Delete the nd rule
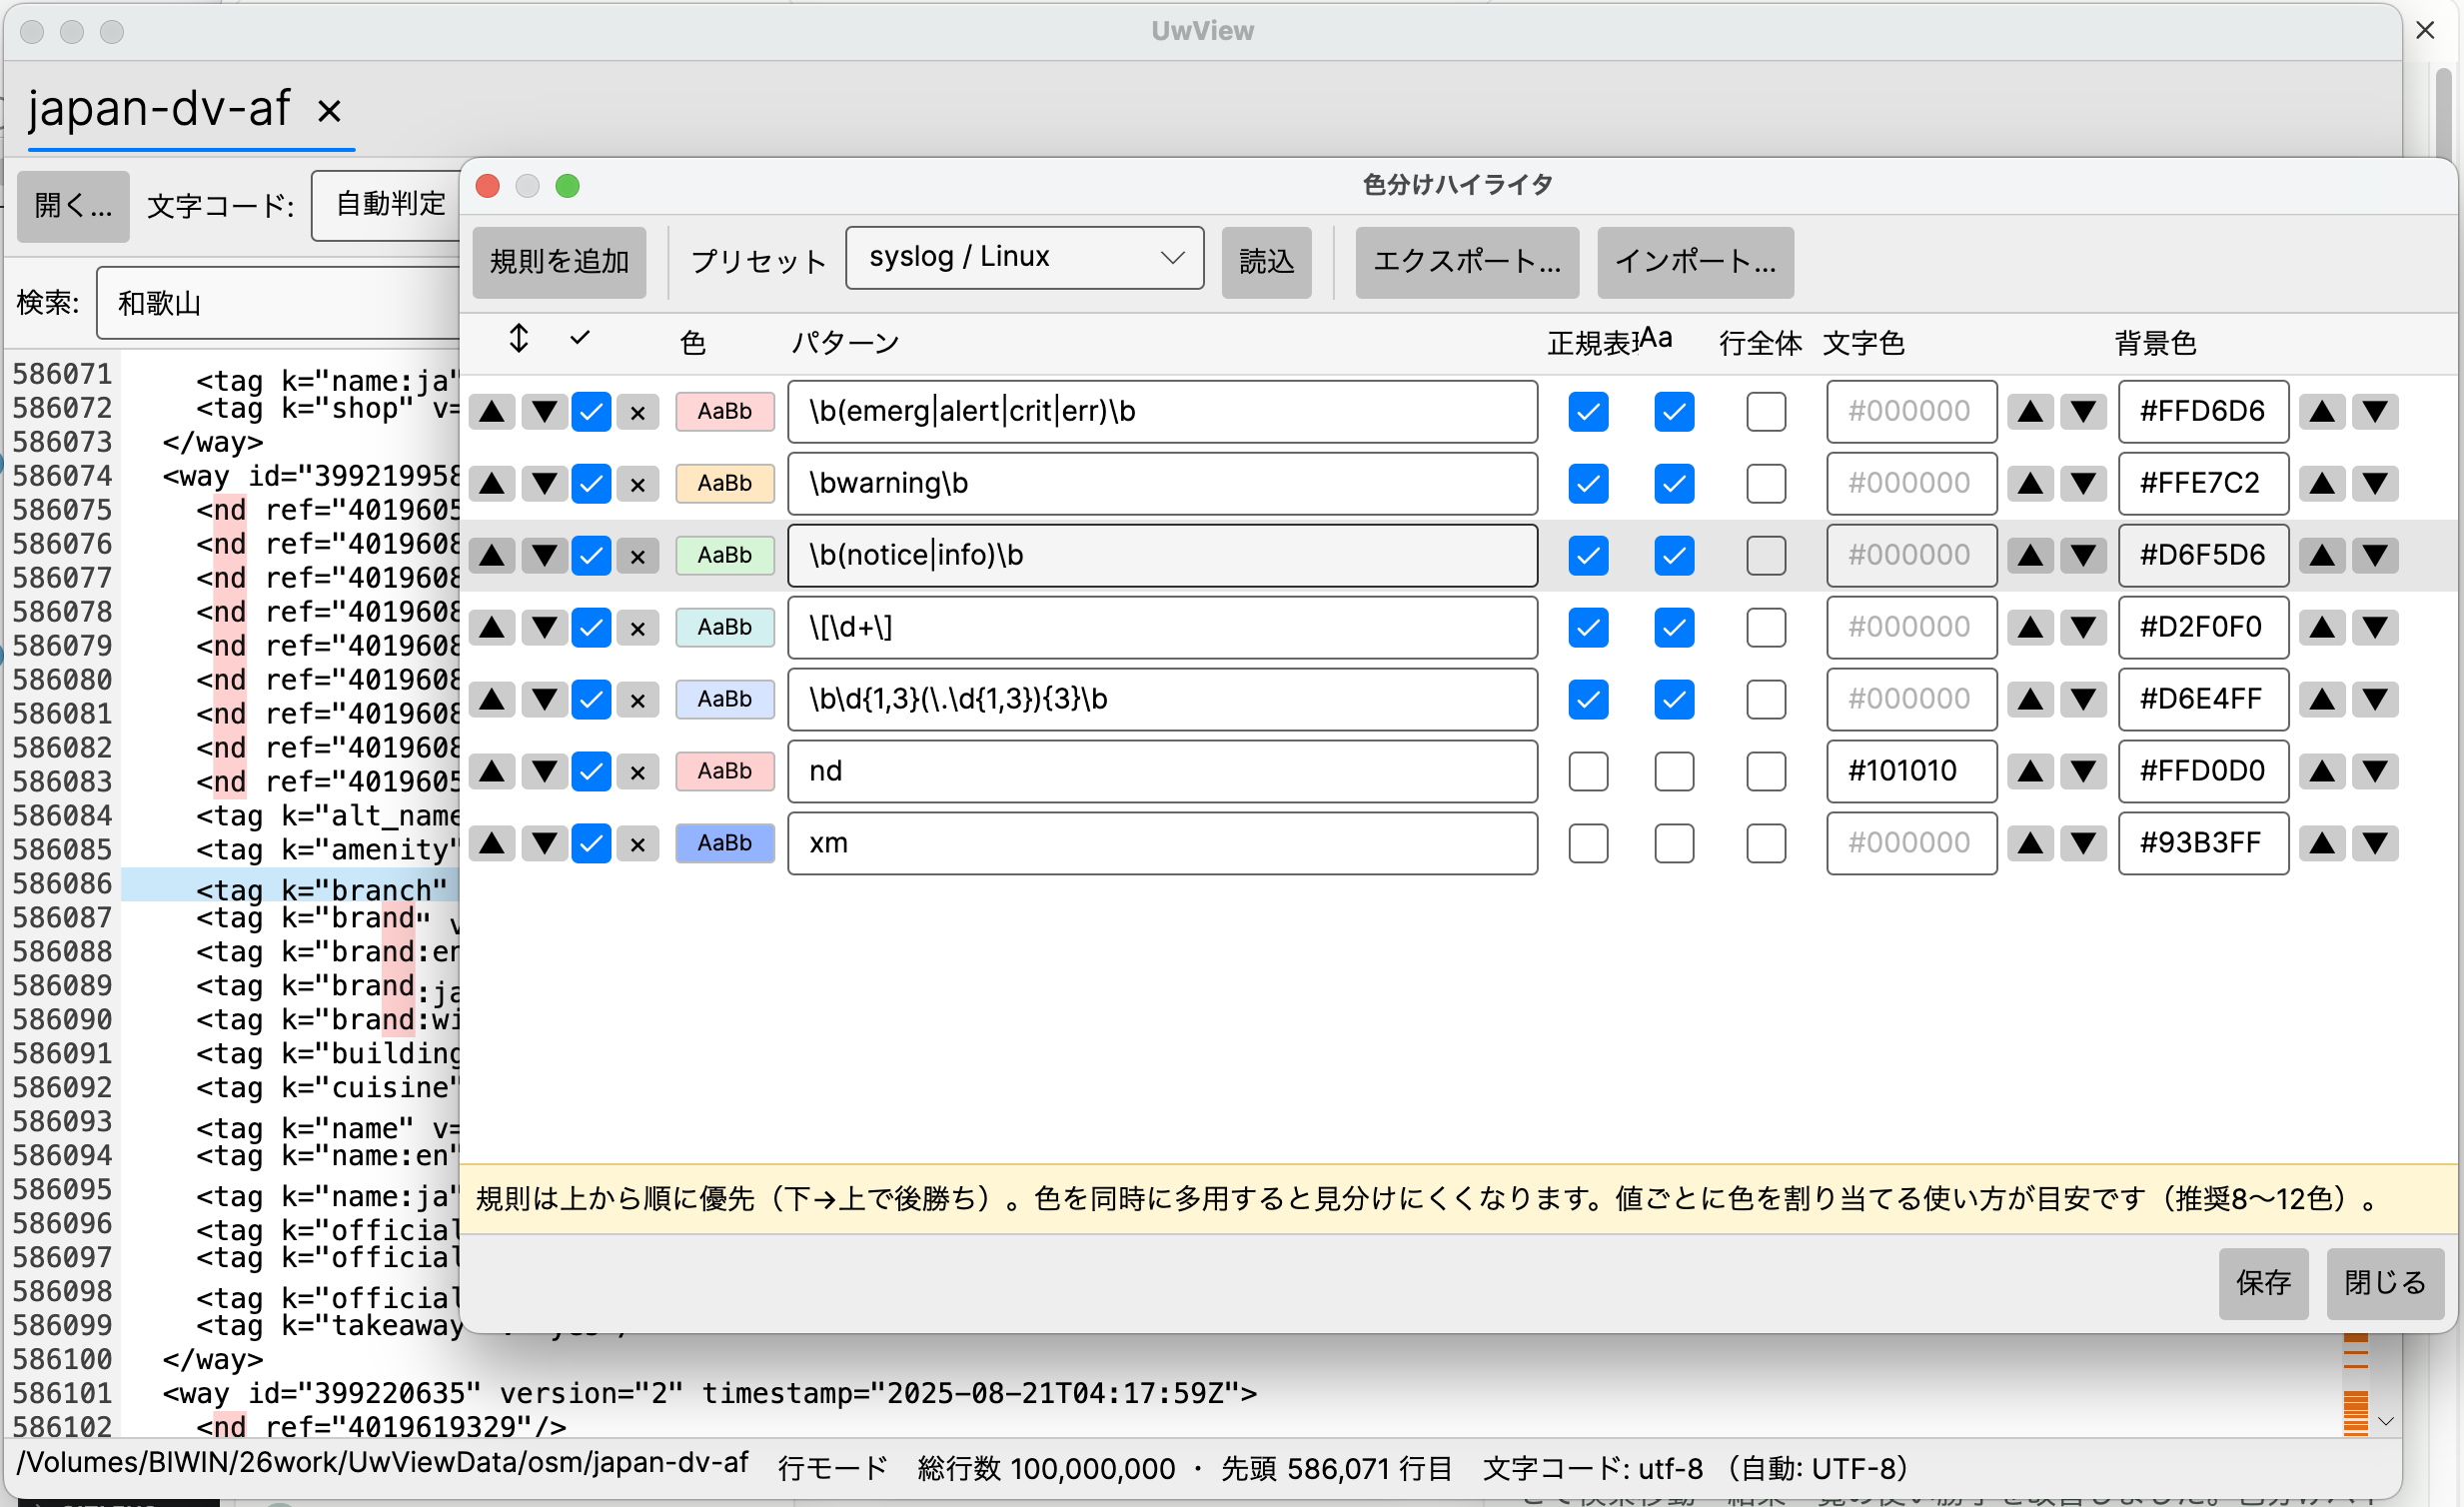Screen dimensions: 2464x1507 pyautogui.click(x=638, y=772)
